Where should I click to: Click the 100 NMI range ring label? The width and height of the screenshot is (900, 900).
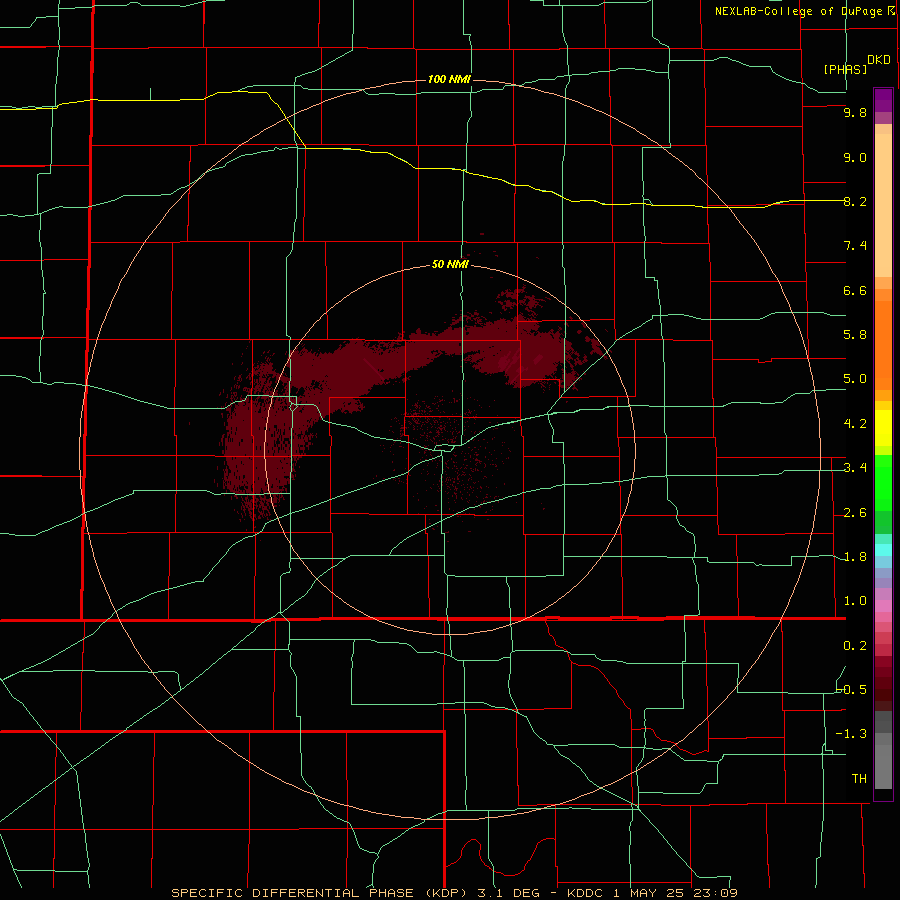click(449, 79)
